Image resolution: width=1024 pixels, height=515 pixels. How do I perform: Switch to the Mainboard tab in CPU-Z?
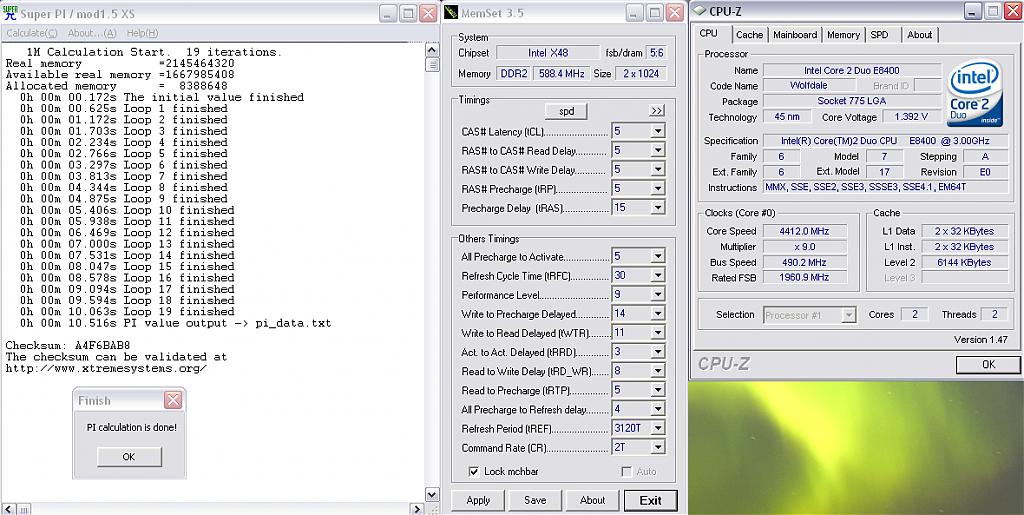tap(795, 35)
